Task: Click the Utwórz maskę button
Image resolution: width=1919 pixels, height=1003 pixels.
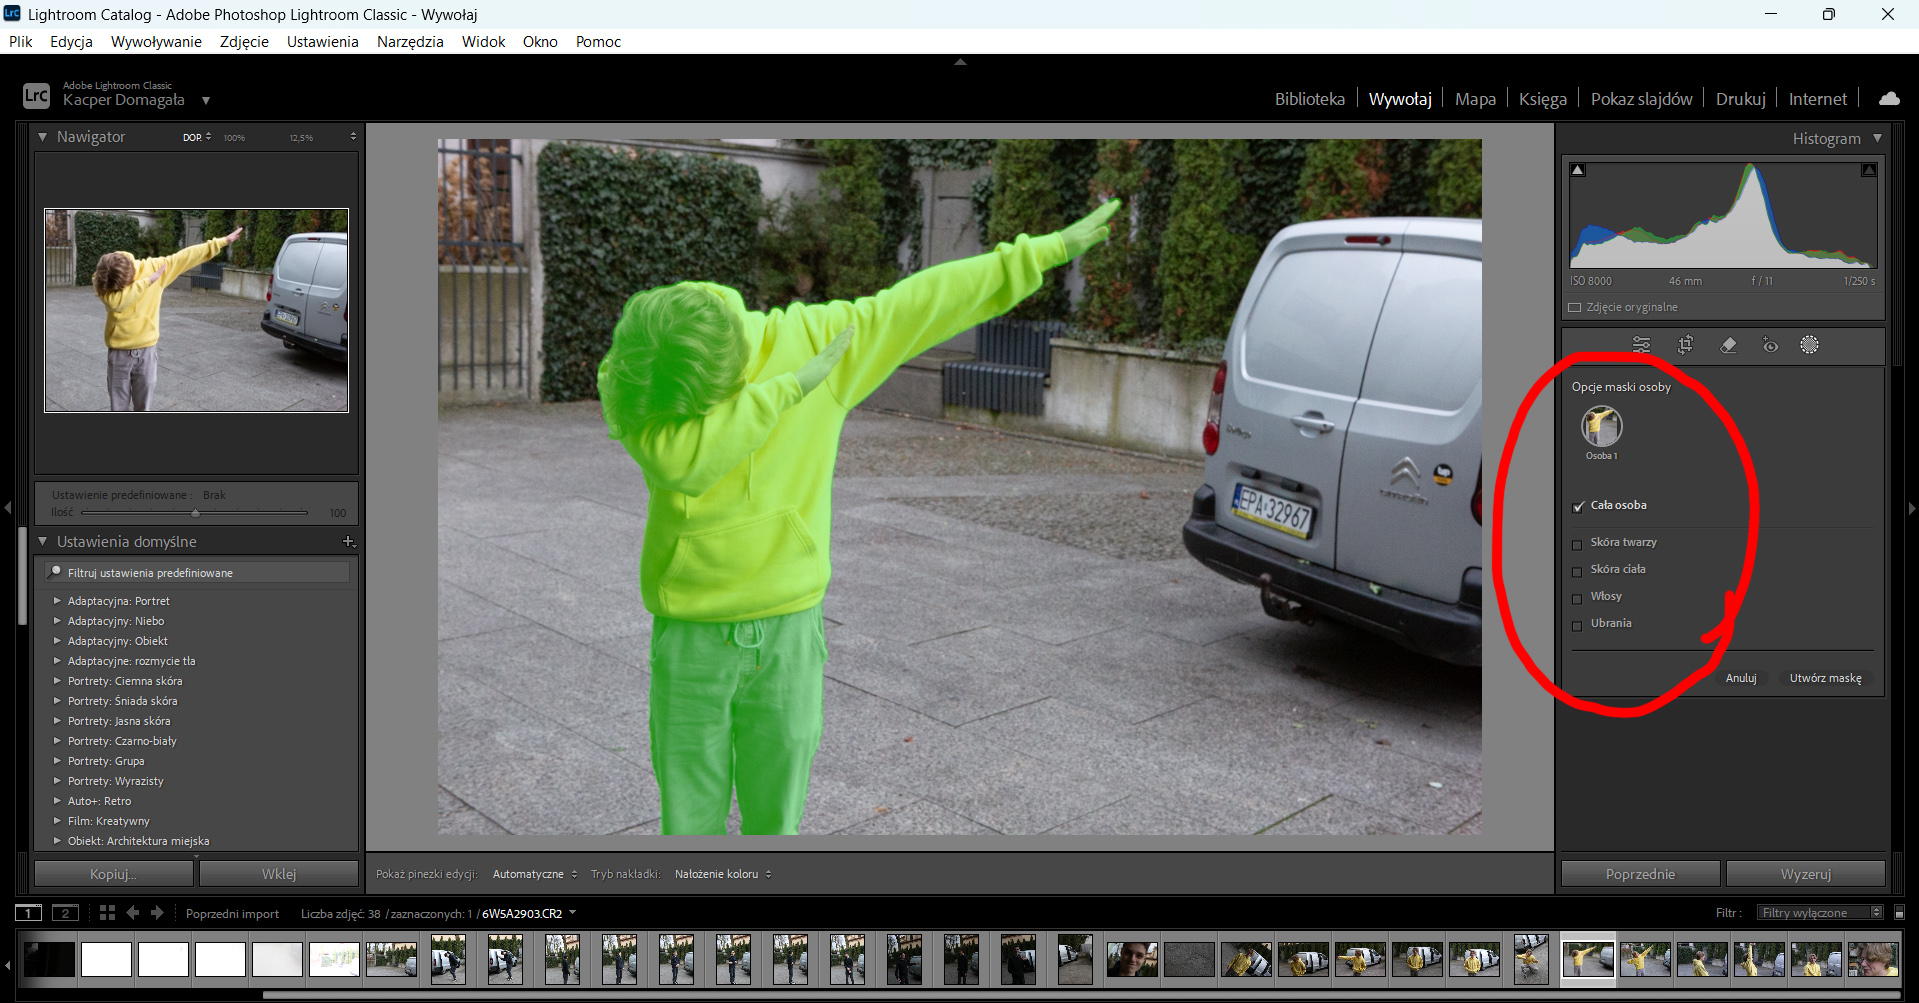Action: [x=1825, y=678]
